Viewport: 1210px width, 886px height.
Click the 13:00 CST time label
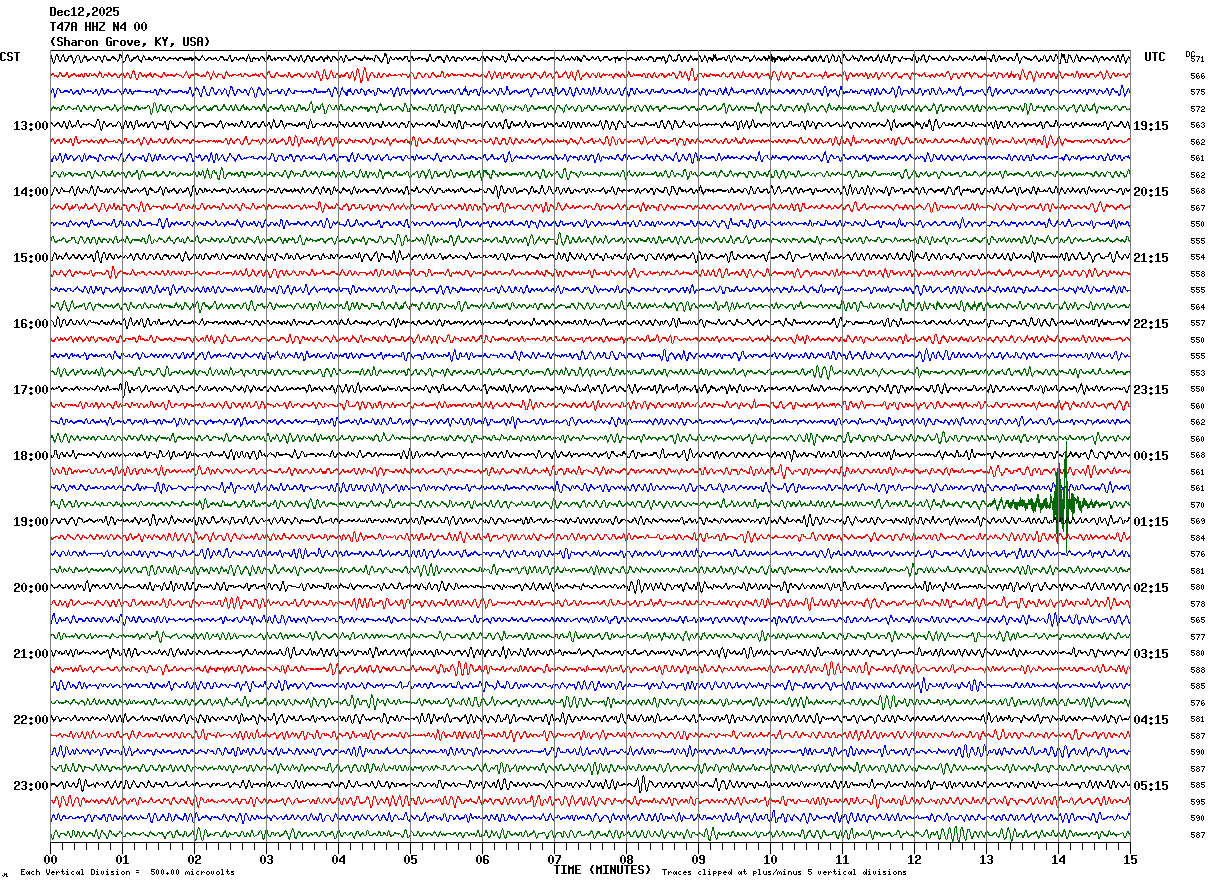coord(30,126)
